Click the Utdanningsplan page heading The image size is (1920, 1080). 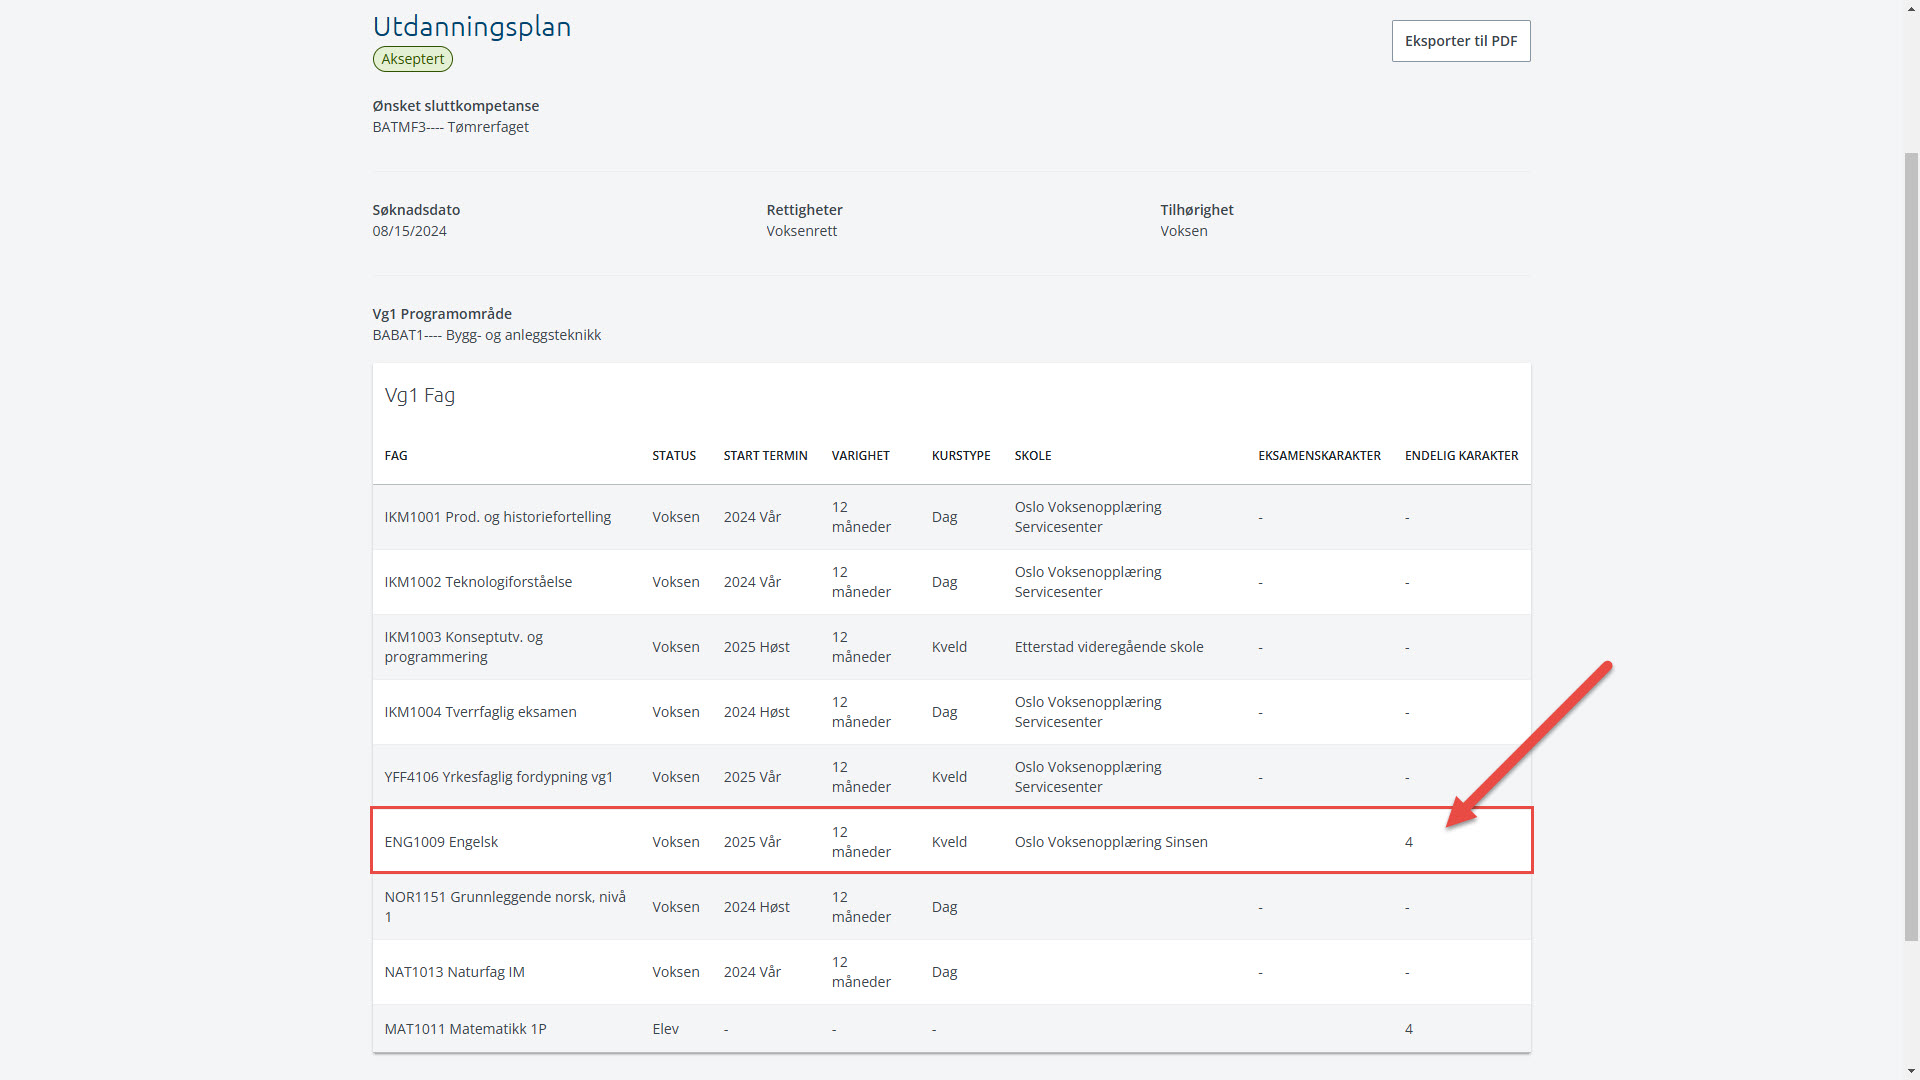pos(471,27)
